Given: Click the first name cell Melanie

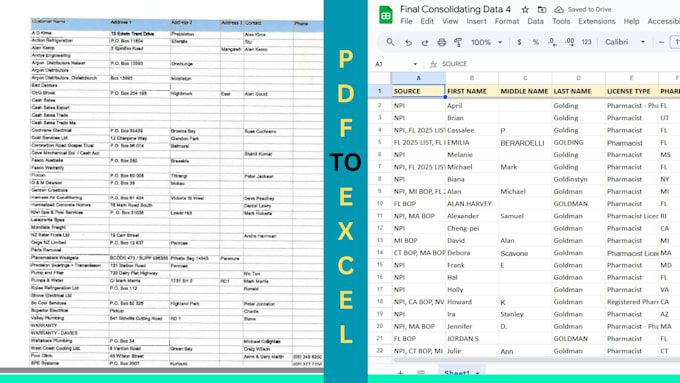Looking at the screenshot, I should click(x=472, y=154).
